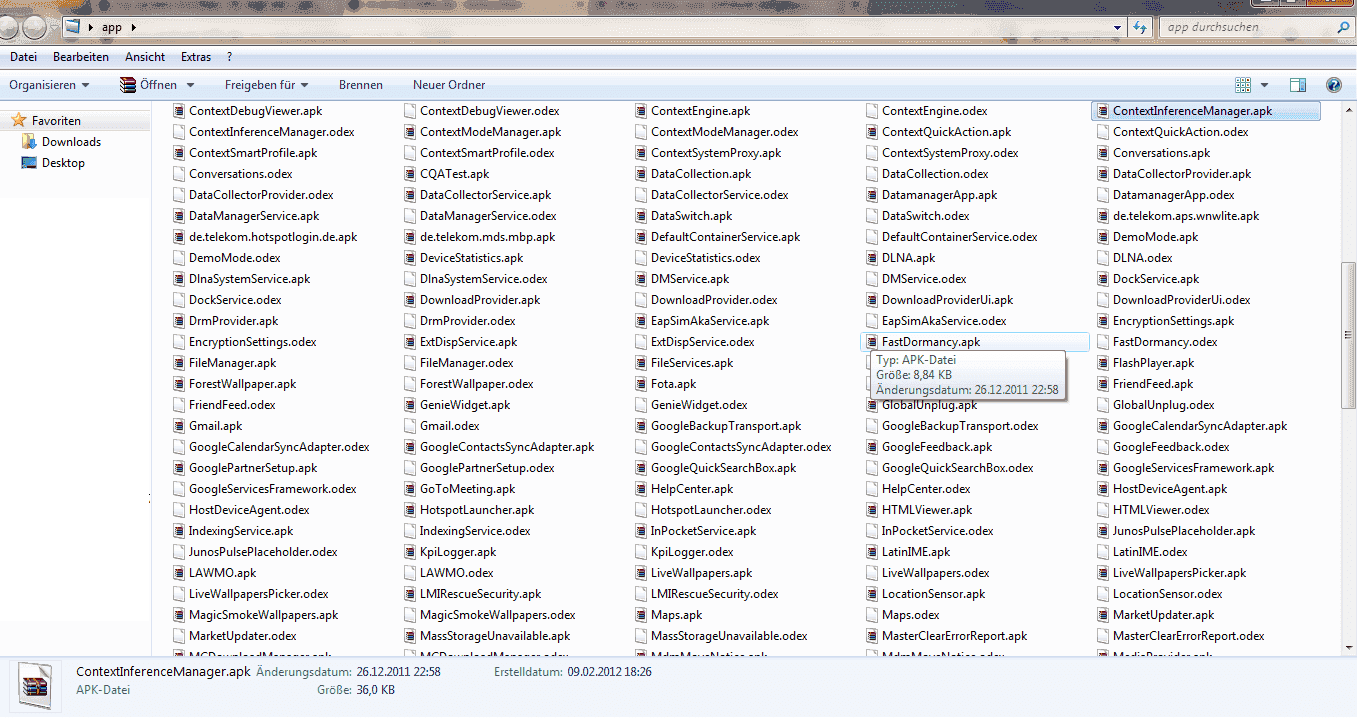Screen dimensions: 1366x728
Task: Select file de.telekom.hotspotlogin.de.apk
Action: pos(273,237)
